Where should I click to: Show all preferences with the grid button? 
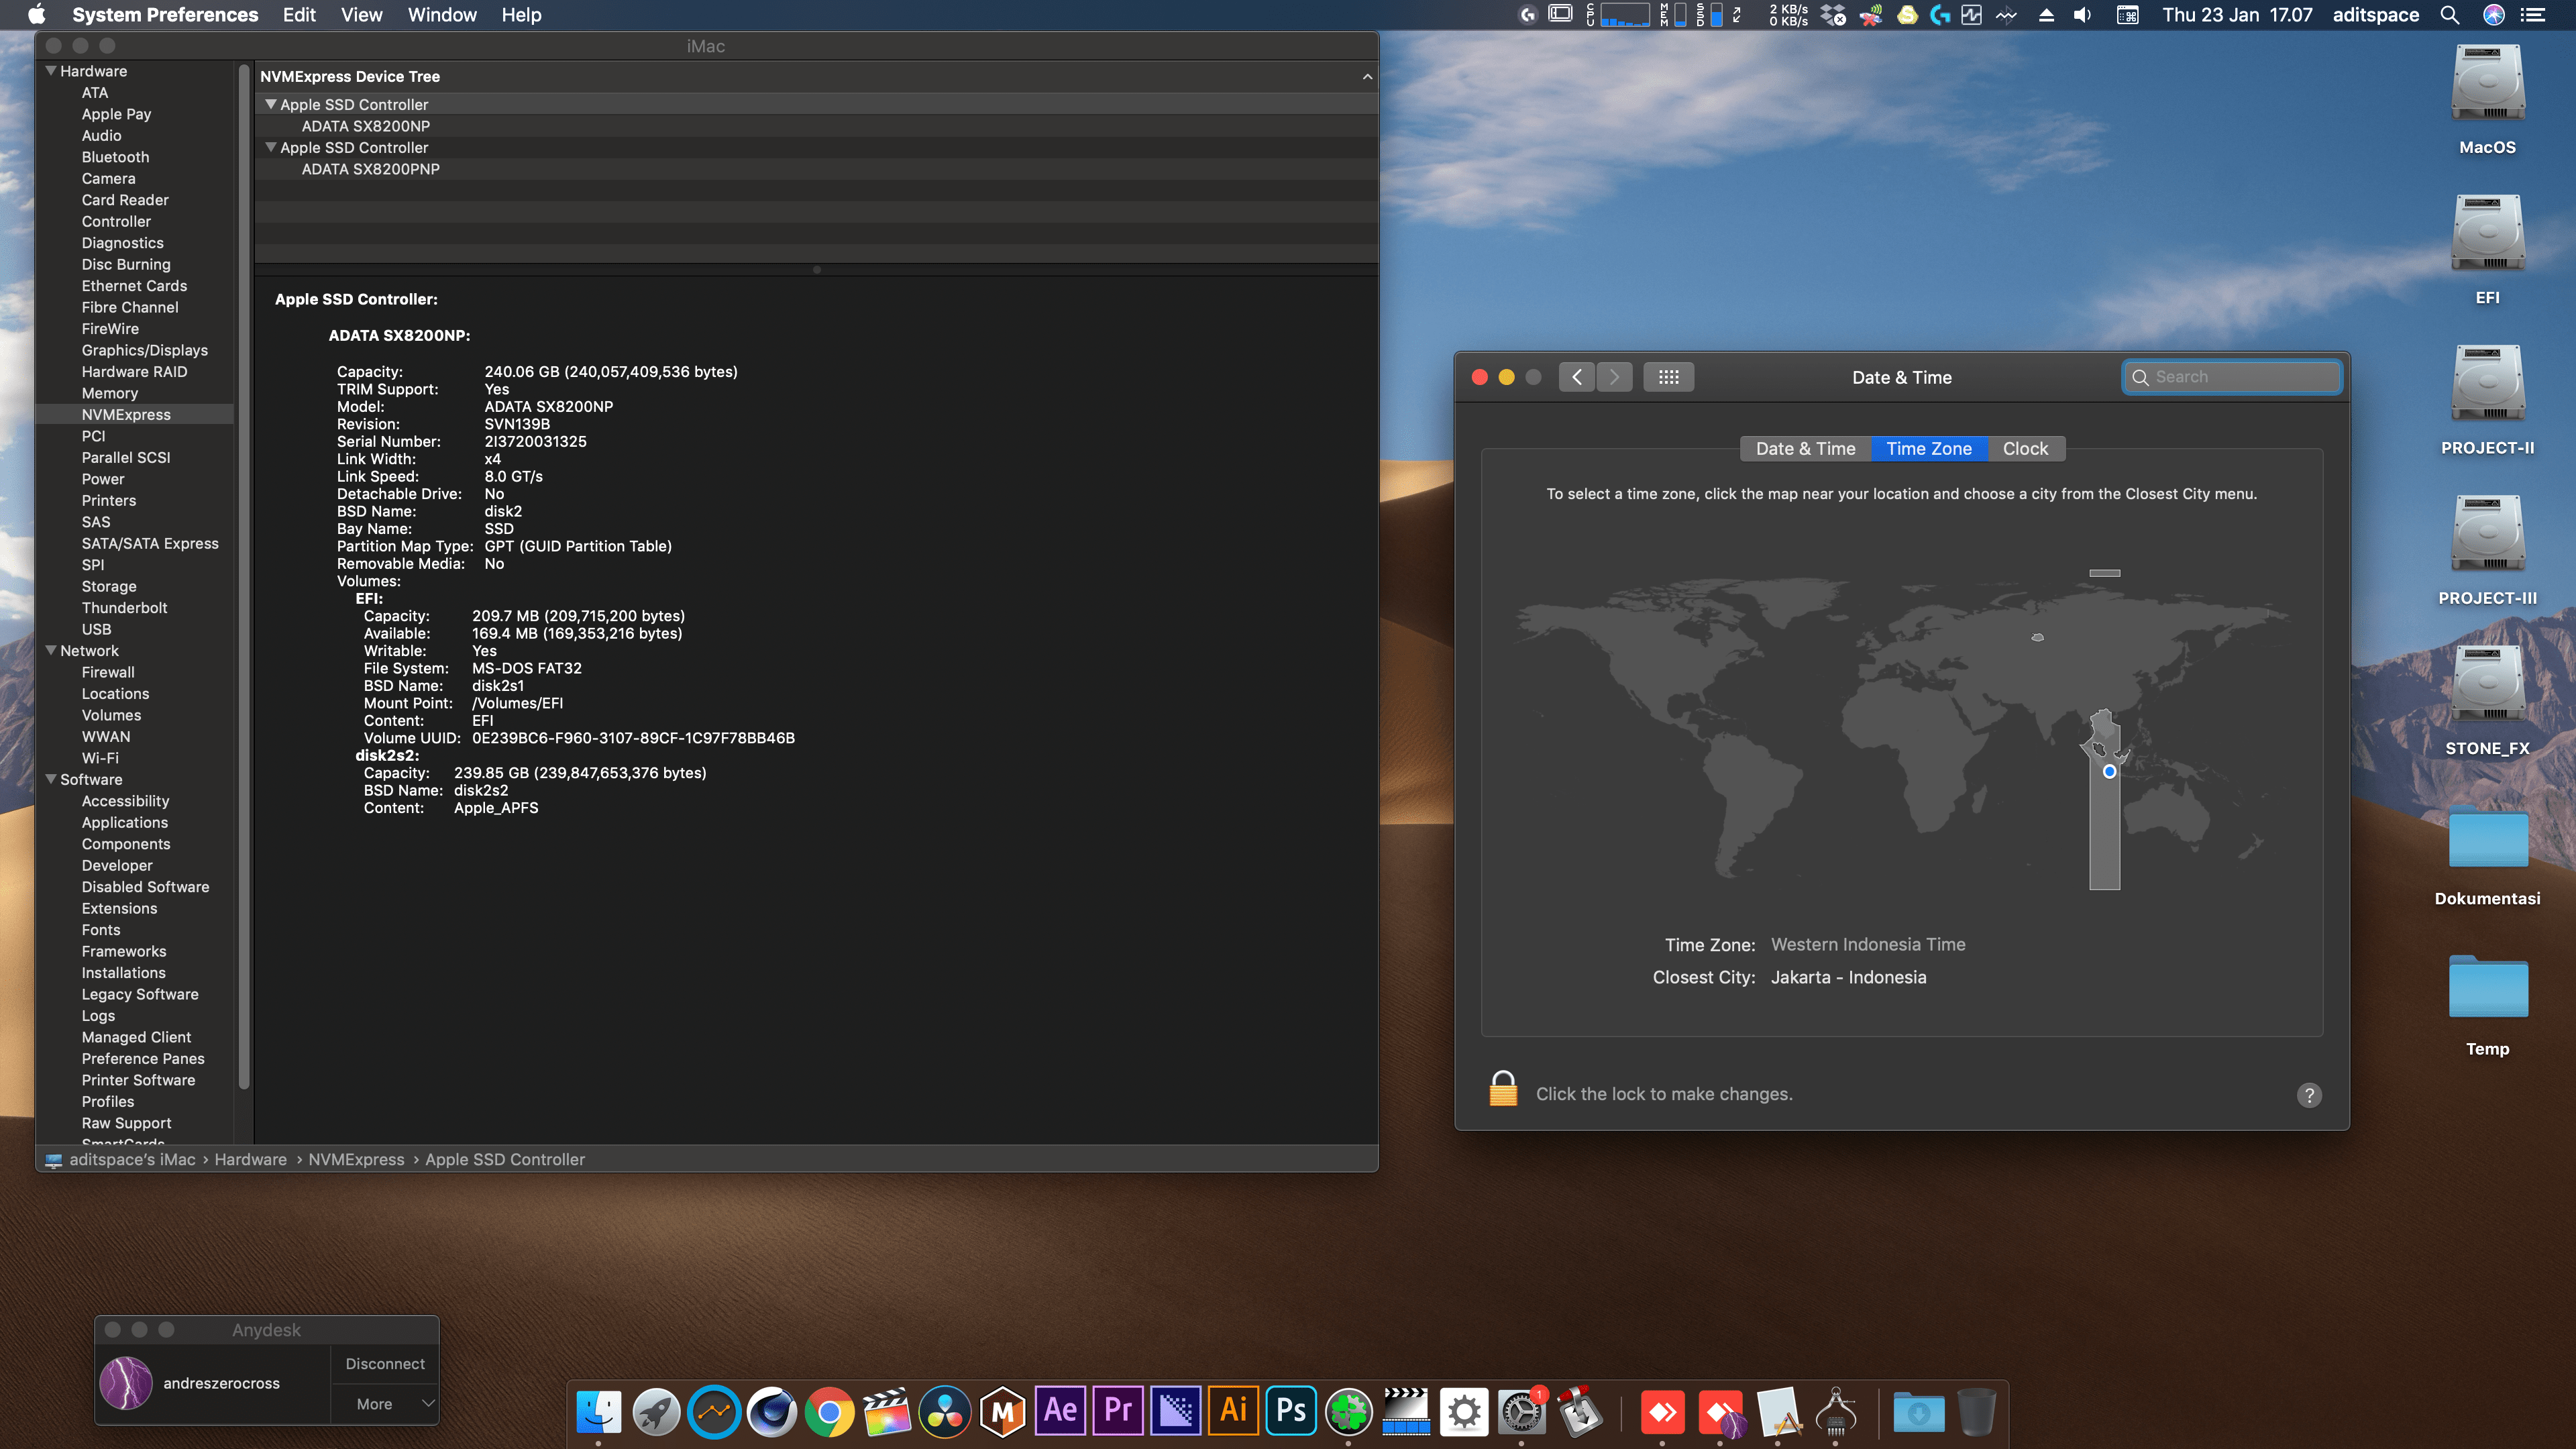pyautogui.click(x=1669, y=377)
